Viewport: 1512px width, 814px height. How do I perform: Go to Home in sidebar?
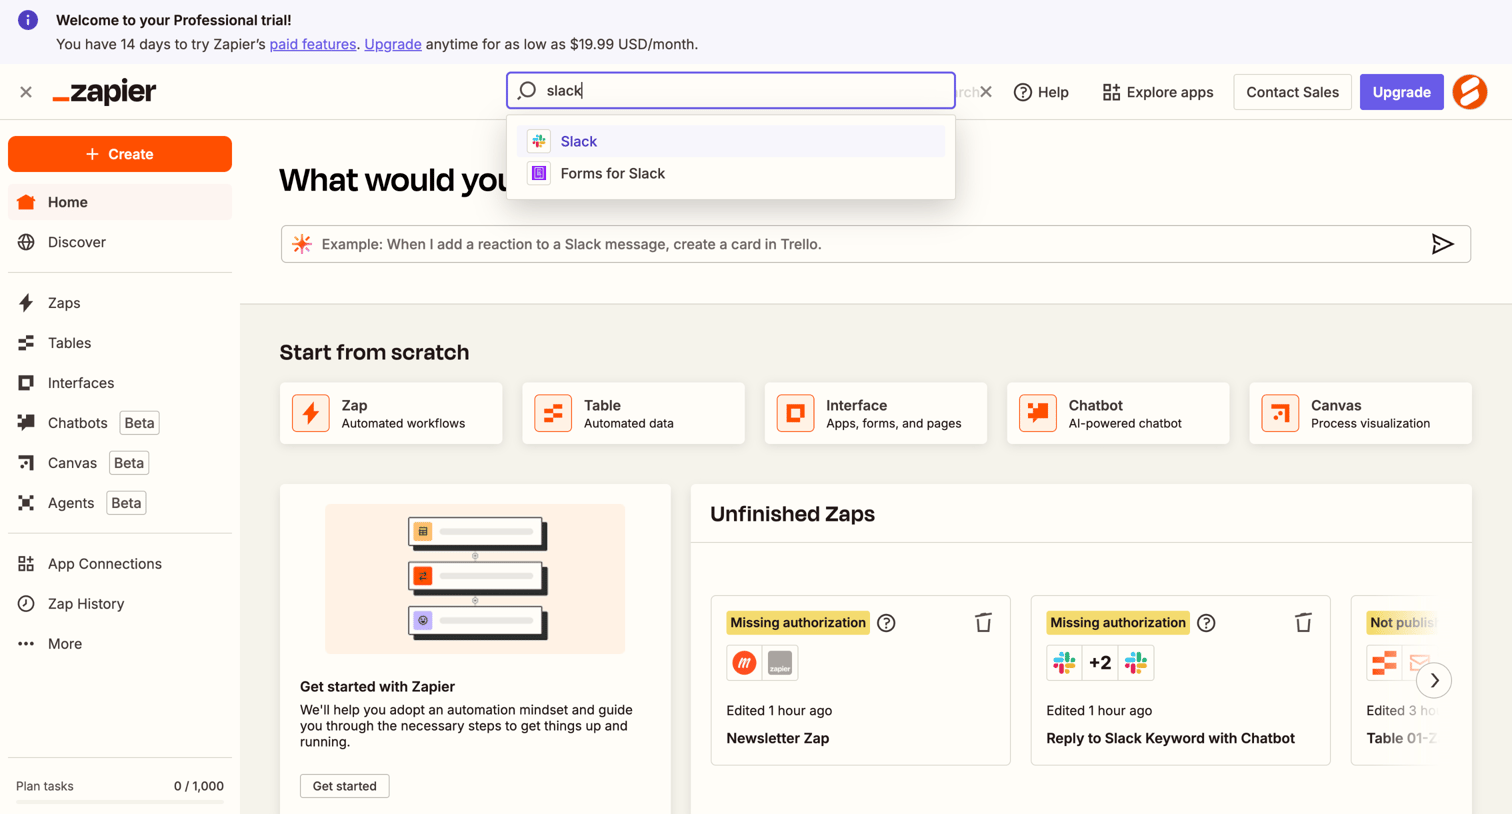coord(120,202)
